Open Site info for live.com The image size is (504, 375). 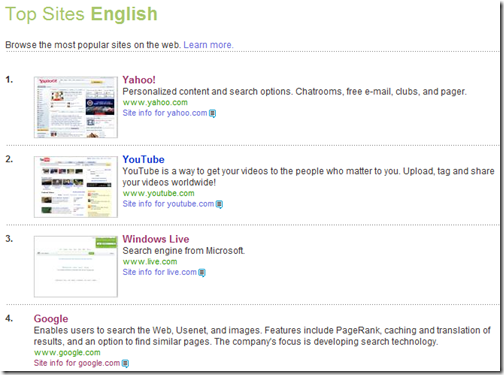(x=159, y=272)
